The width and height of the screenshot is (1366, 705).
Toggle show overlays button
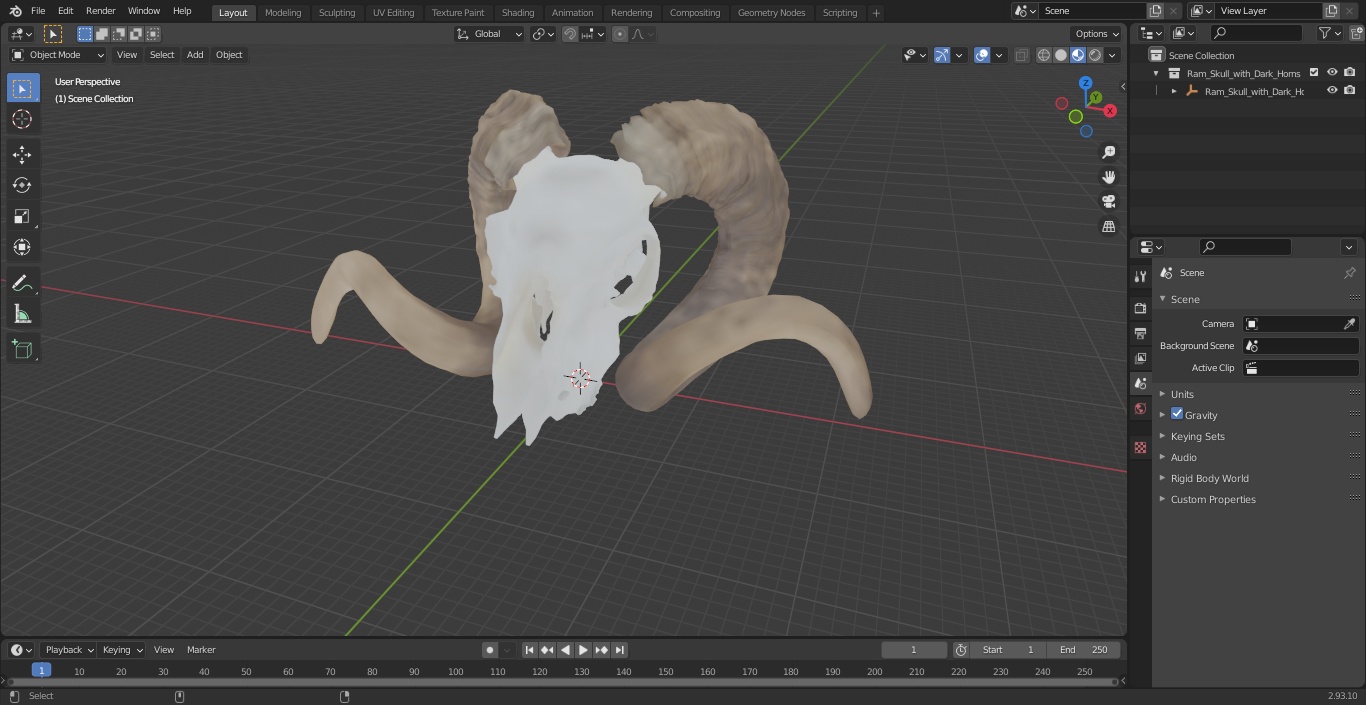982,55
